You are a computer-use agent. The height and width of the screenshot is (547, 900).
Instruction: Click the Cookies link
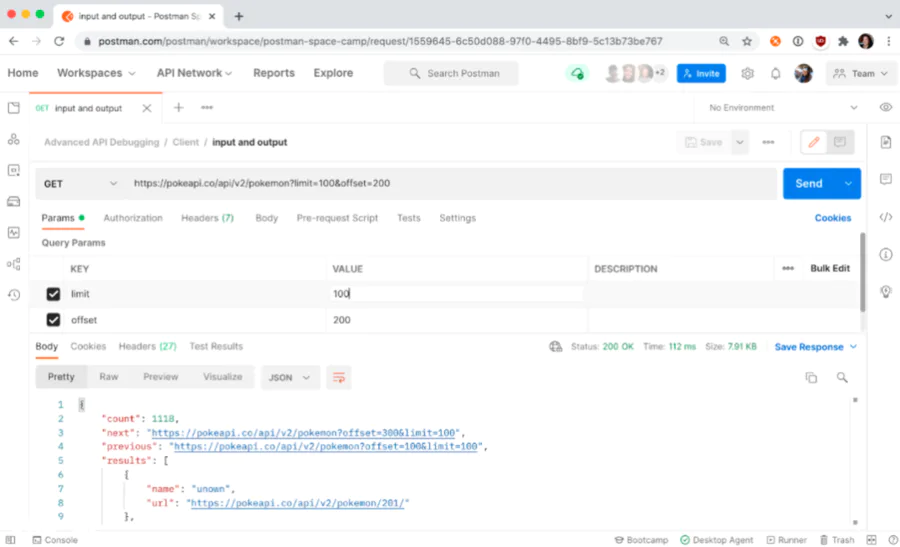(833, 218)
